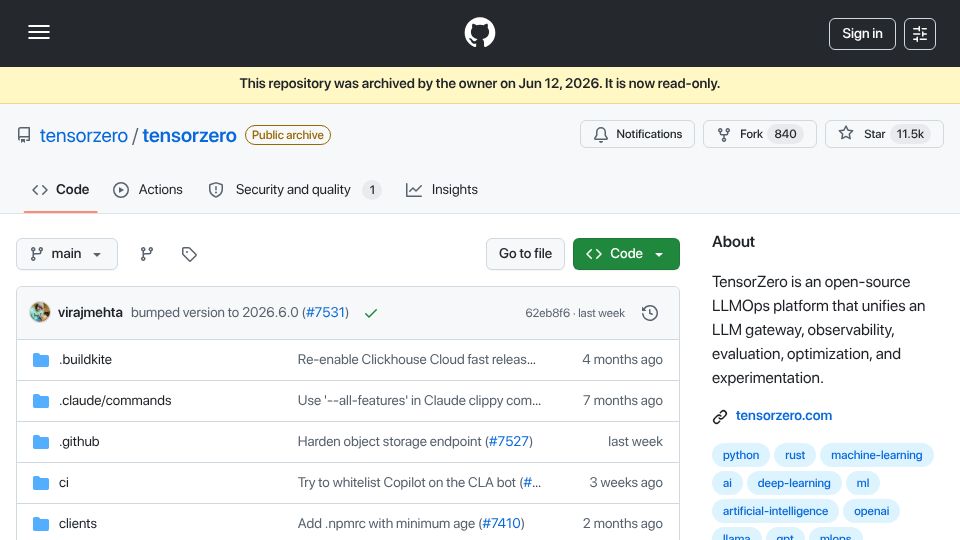
Task: Select the openai topic tag
Action: [872, 511]
